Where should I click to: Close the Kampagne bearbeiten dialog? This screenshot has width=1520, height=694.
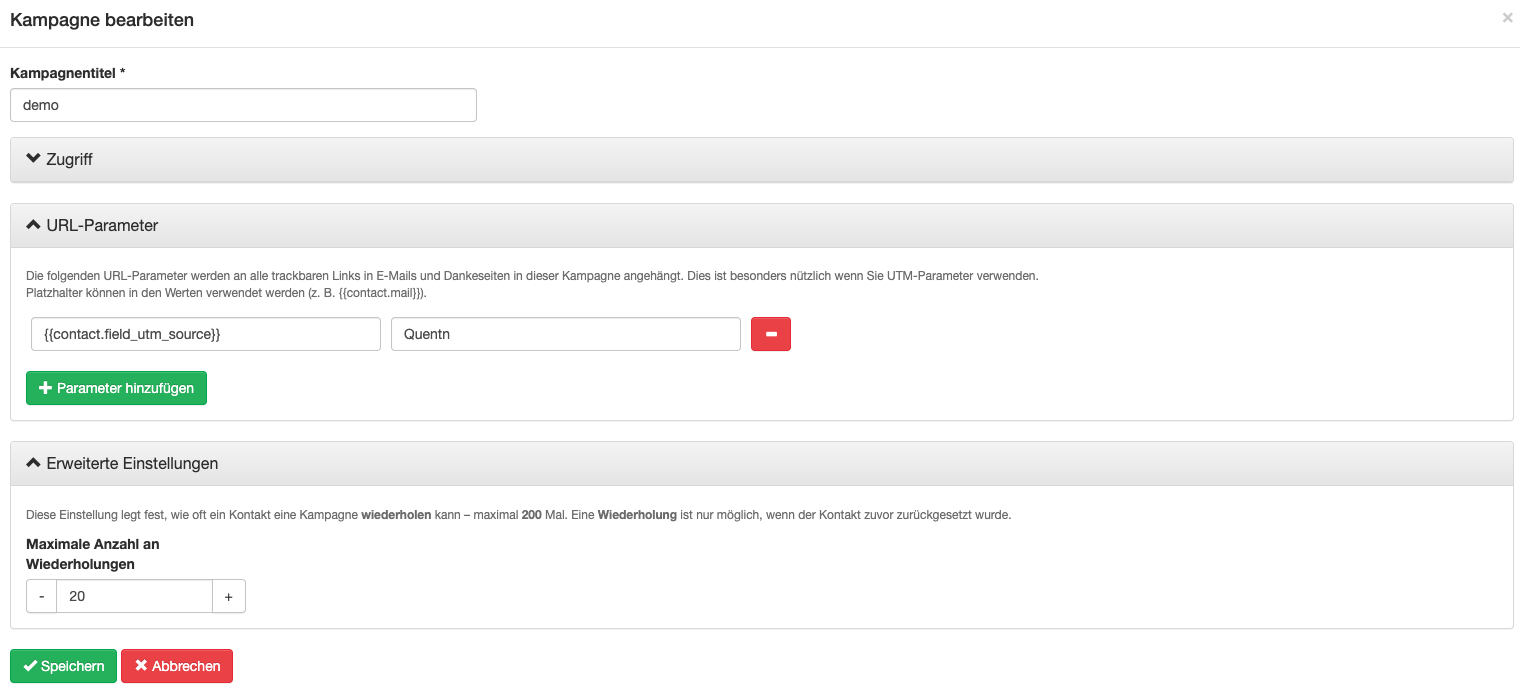coord(1507,18)
